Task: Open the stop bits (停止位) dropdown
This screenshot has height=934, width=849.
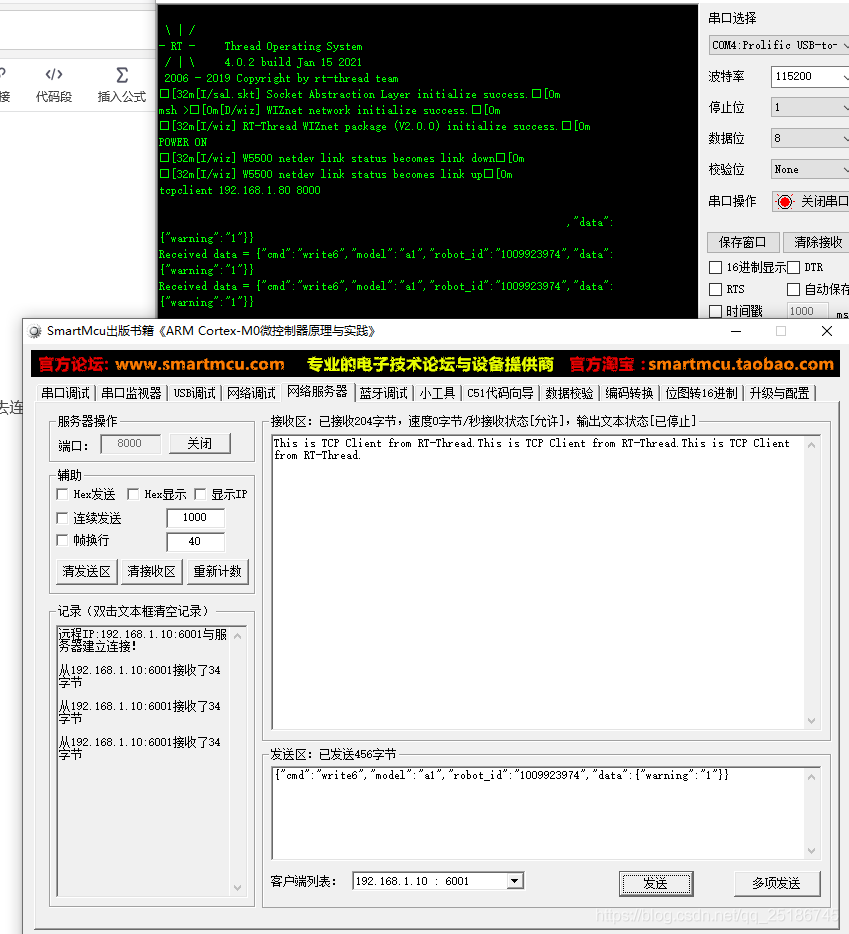Action: pyautogui.click(x=810, y=107)
